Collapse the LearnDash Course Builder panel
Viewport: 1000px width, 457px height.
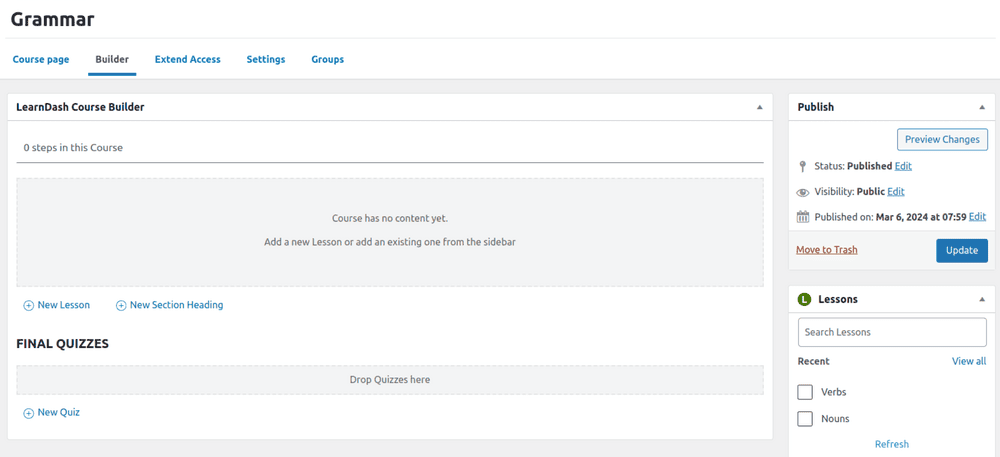click(759, 107)
